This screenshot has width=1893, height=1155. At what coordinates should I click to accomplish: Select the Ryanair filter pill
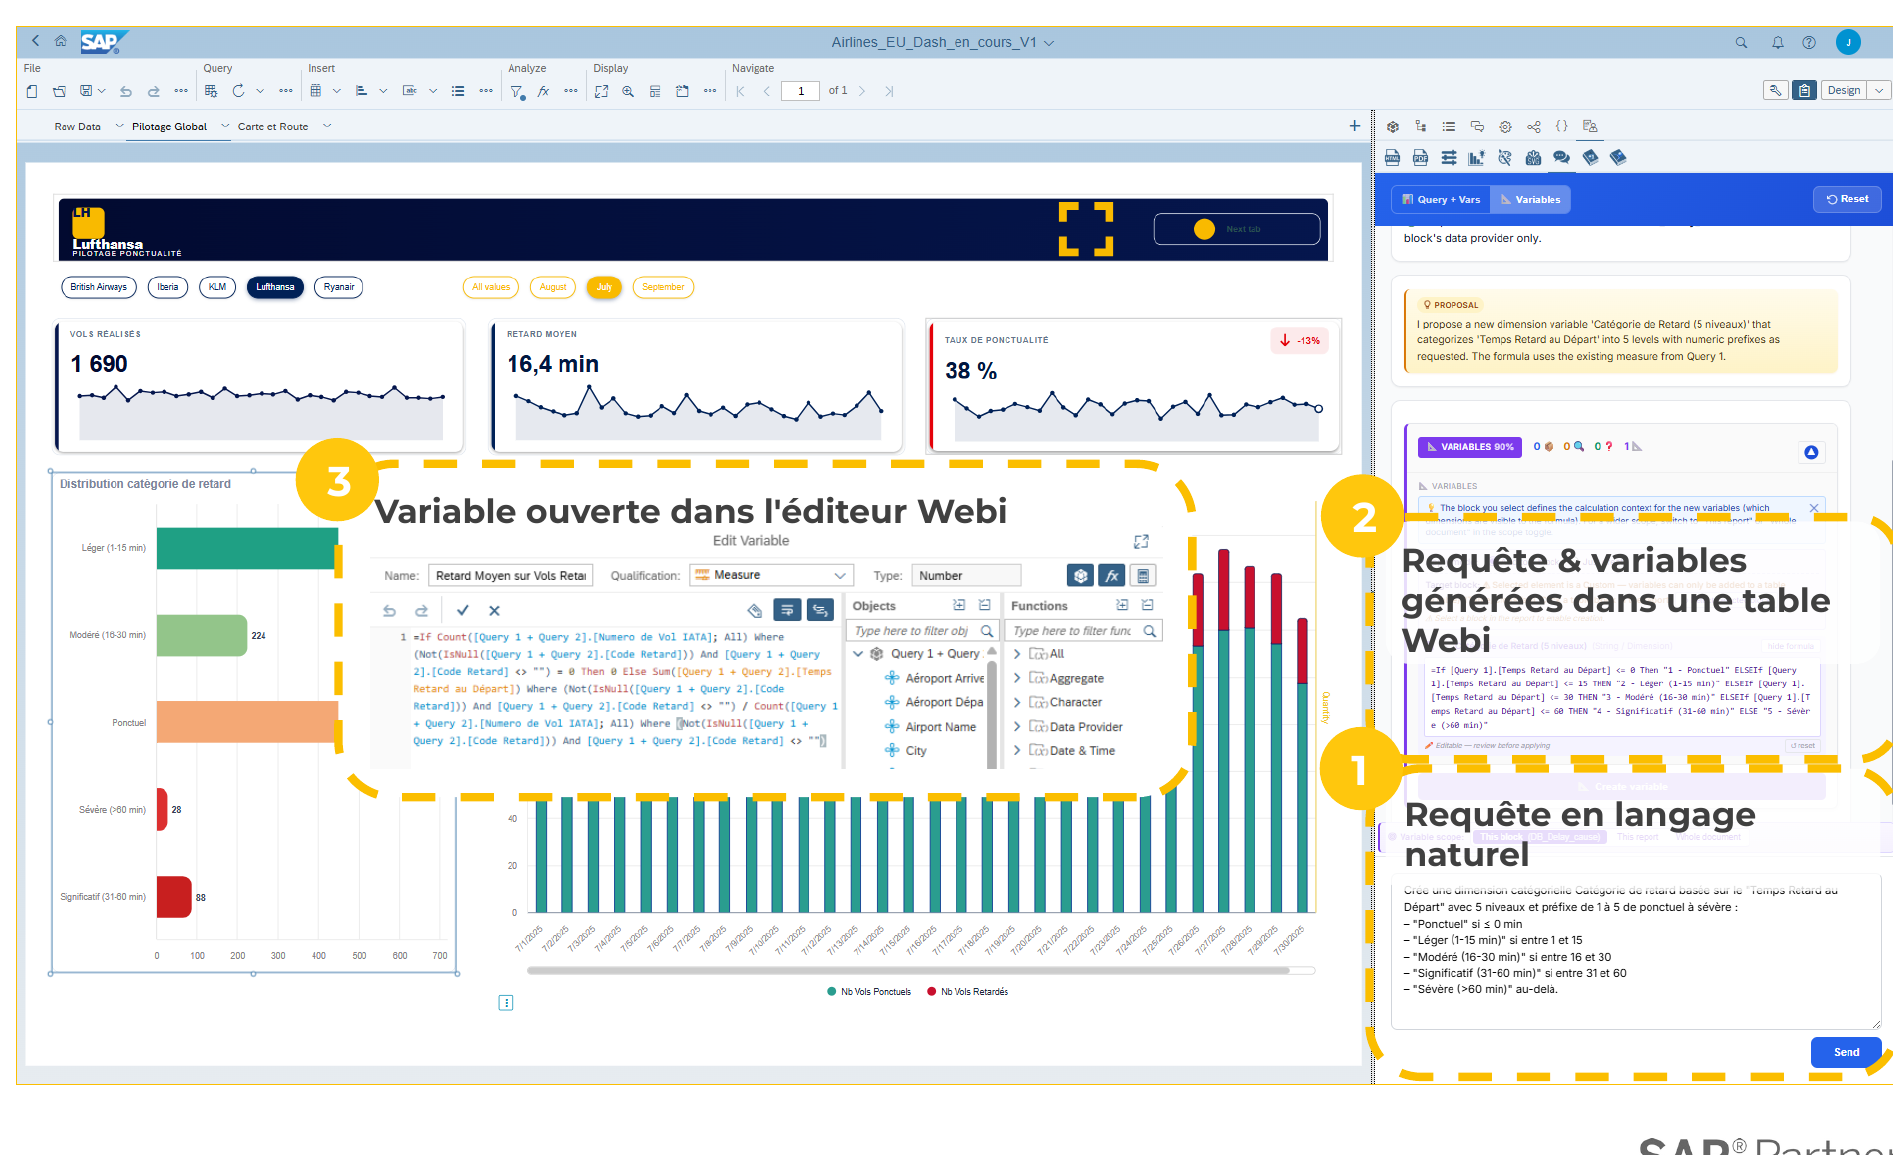pos(339,287)
